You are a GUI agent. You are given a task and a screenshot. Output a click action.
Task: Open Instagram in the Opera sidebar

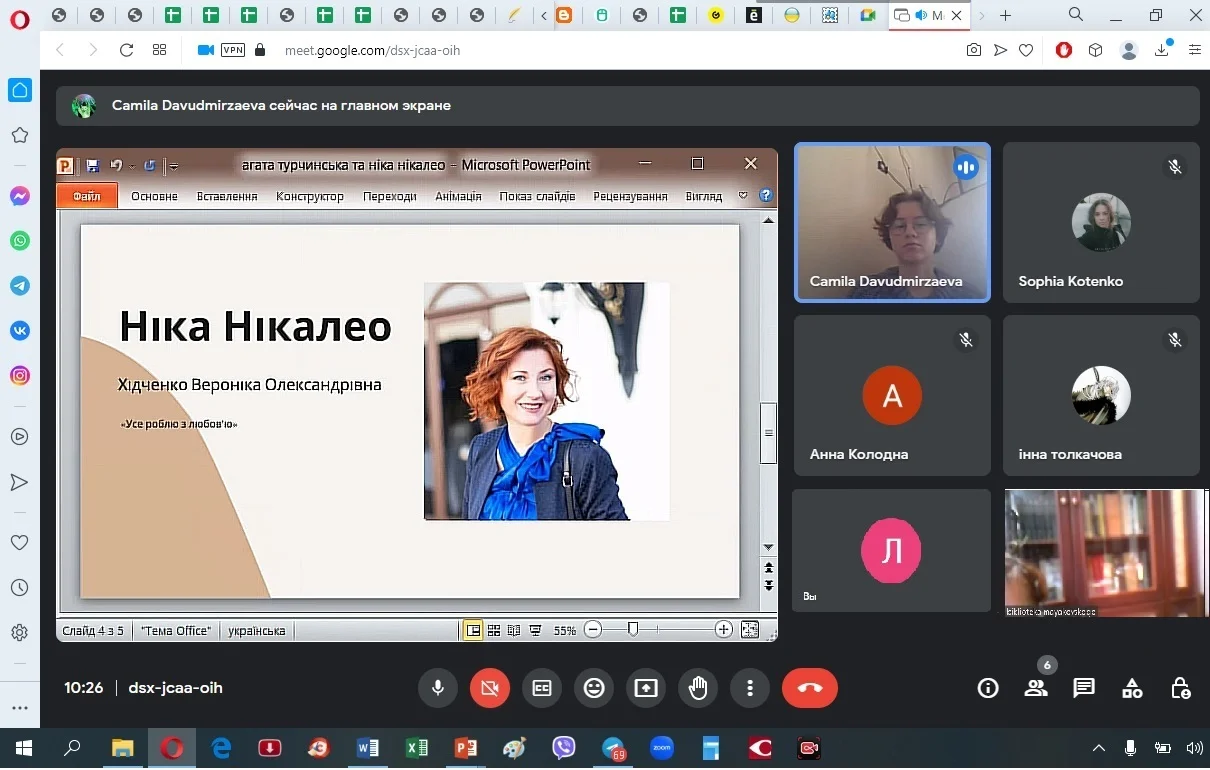click(x=19, y=376)
